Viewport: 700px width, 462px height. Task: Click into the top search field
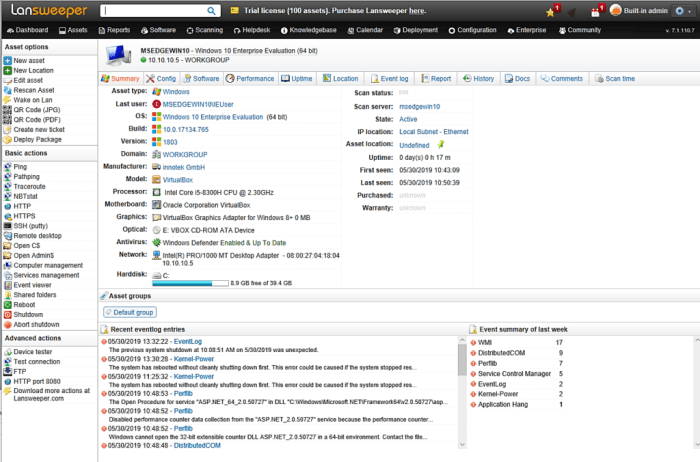pyautogui.click(x=154, y=11)
